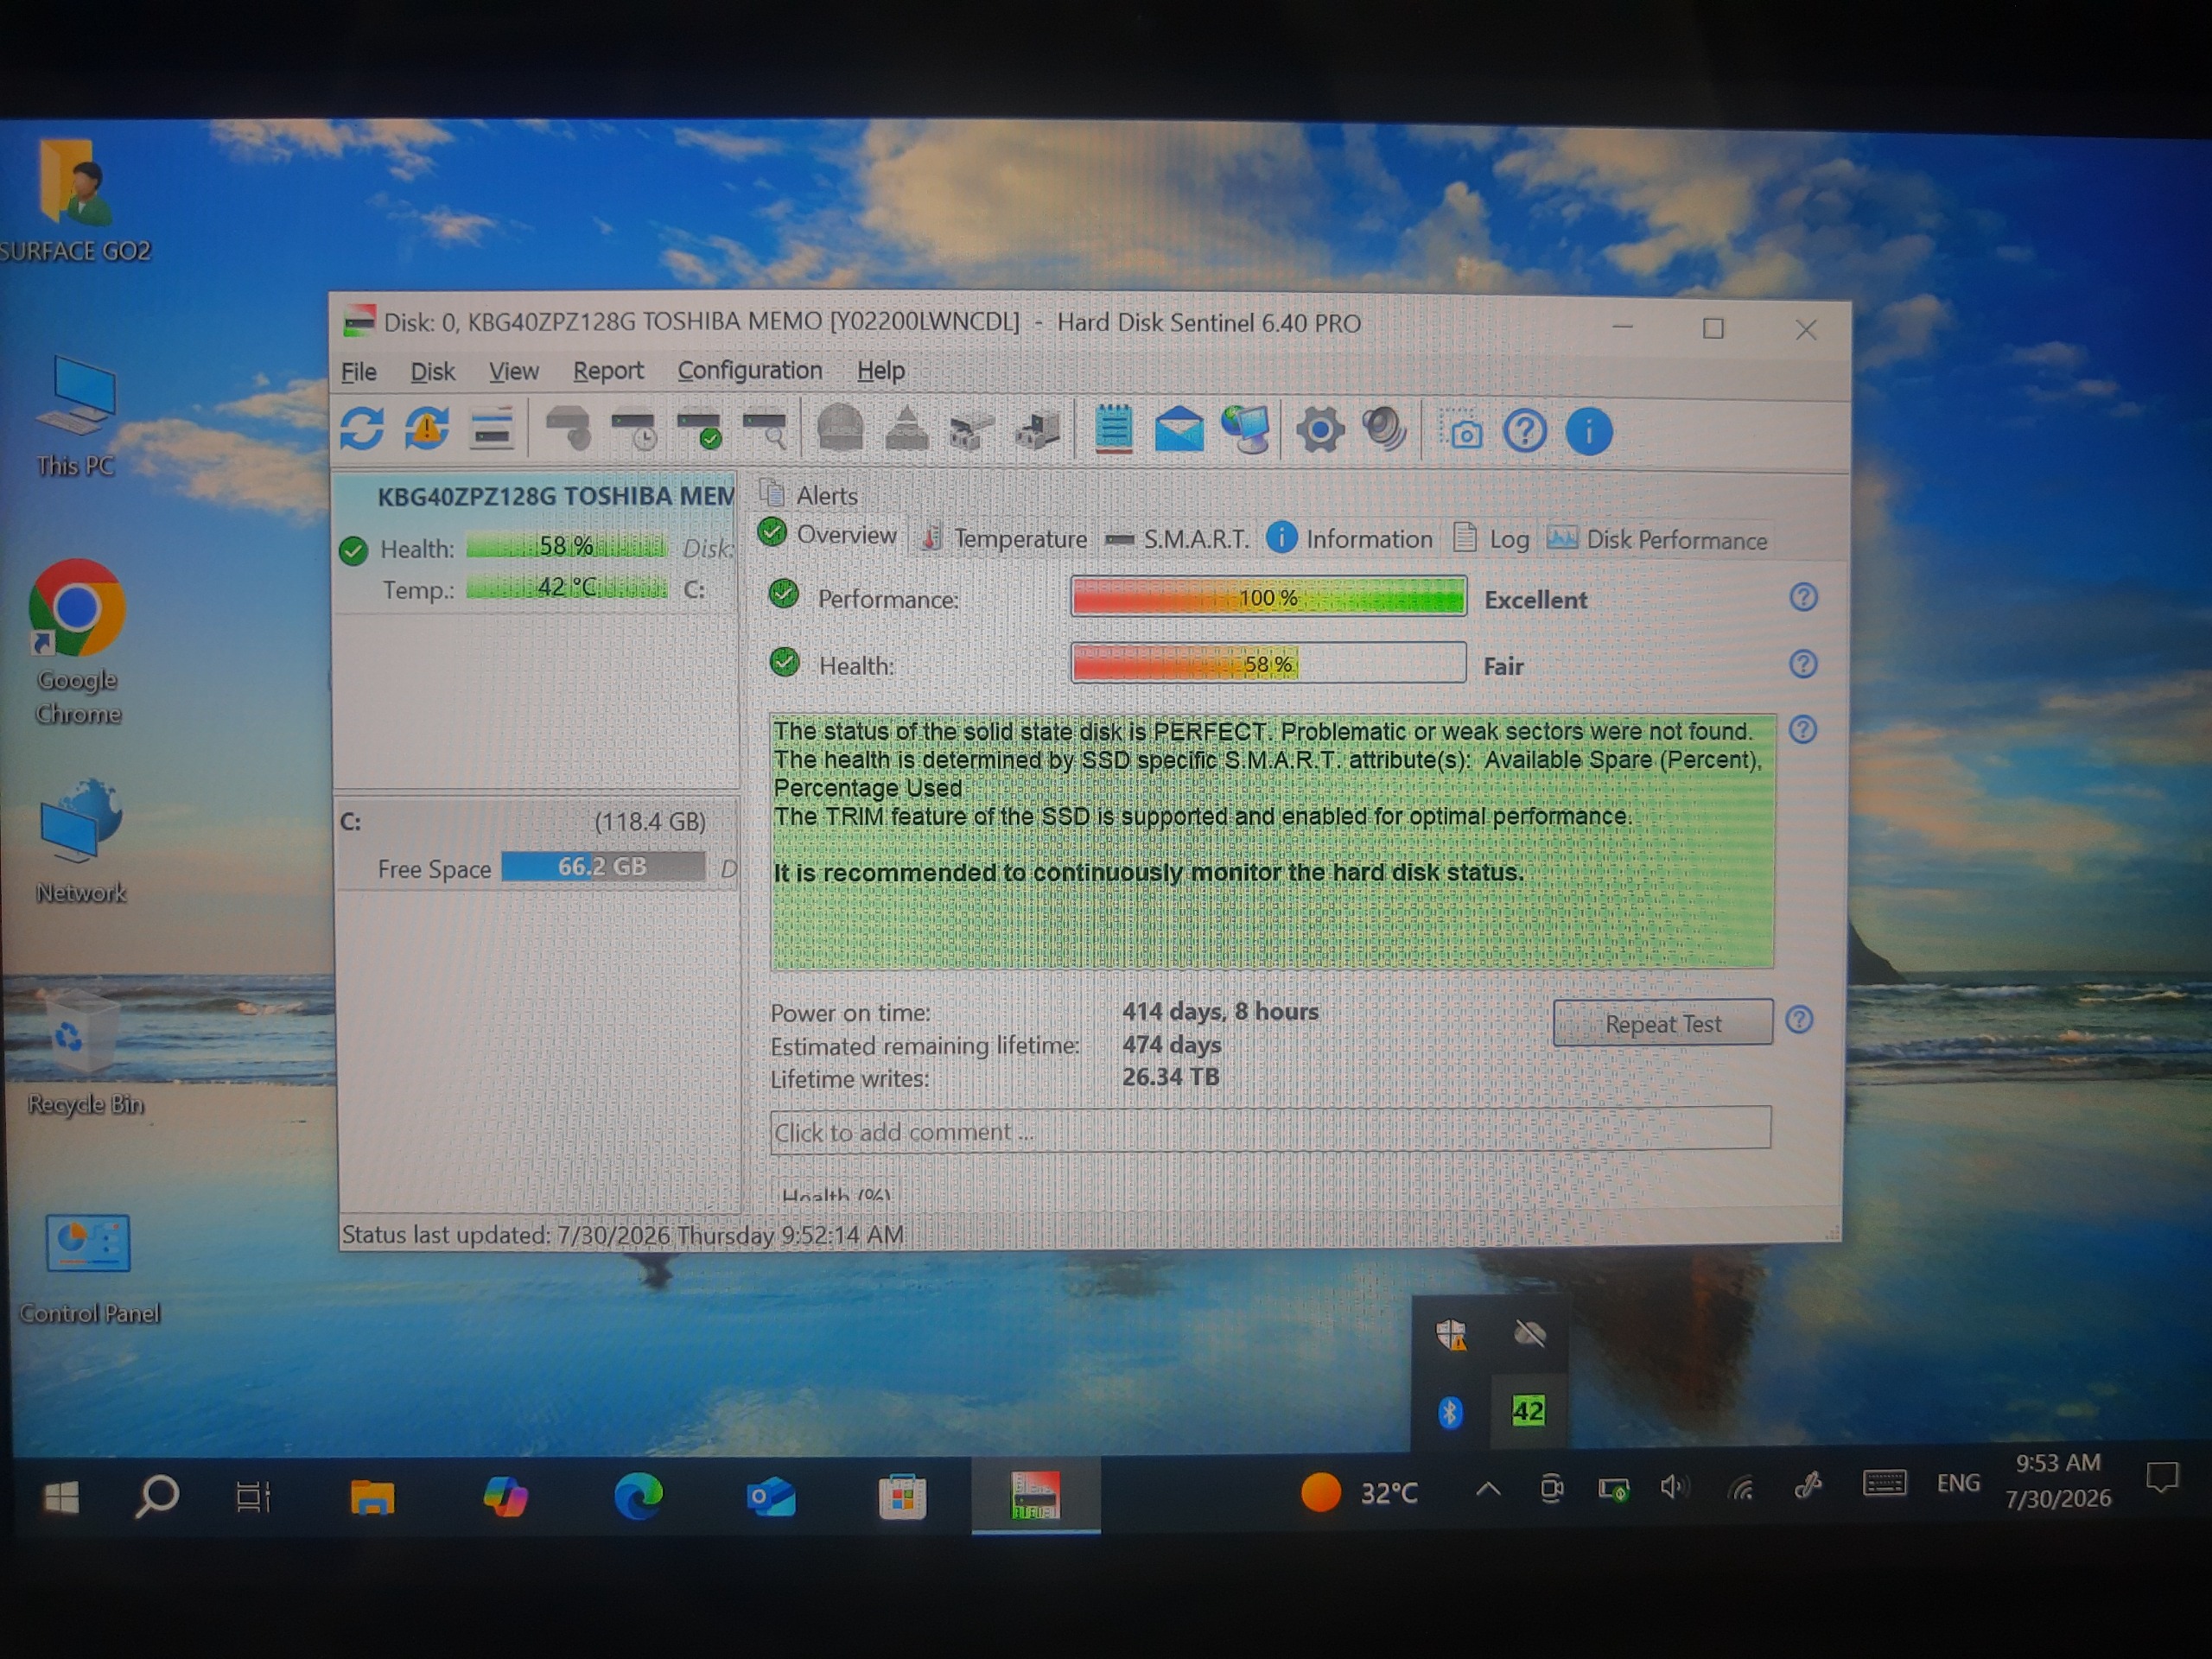Viewport: 2212px width, 1659px height.
Task: Open the notification center icon
Action: point(2161,1478)
